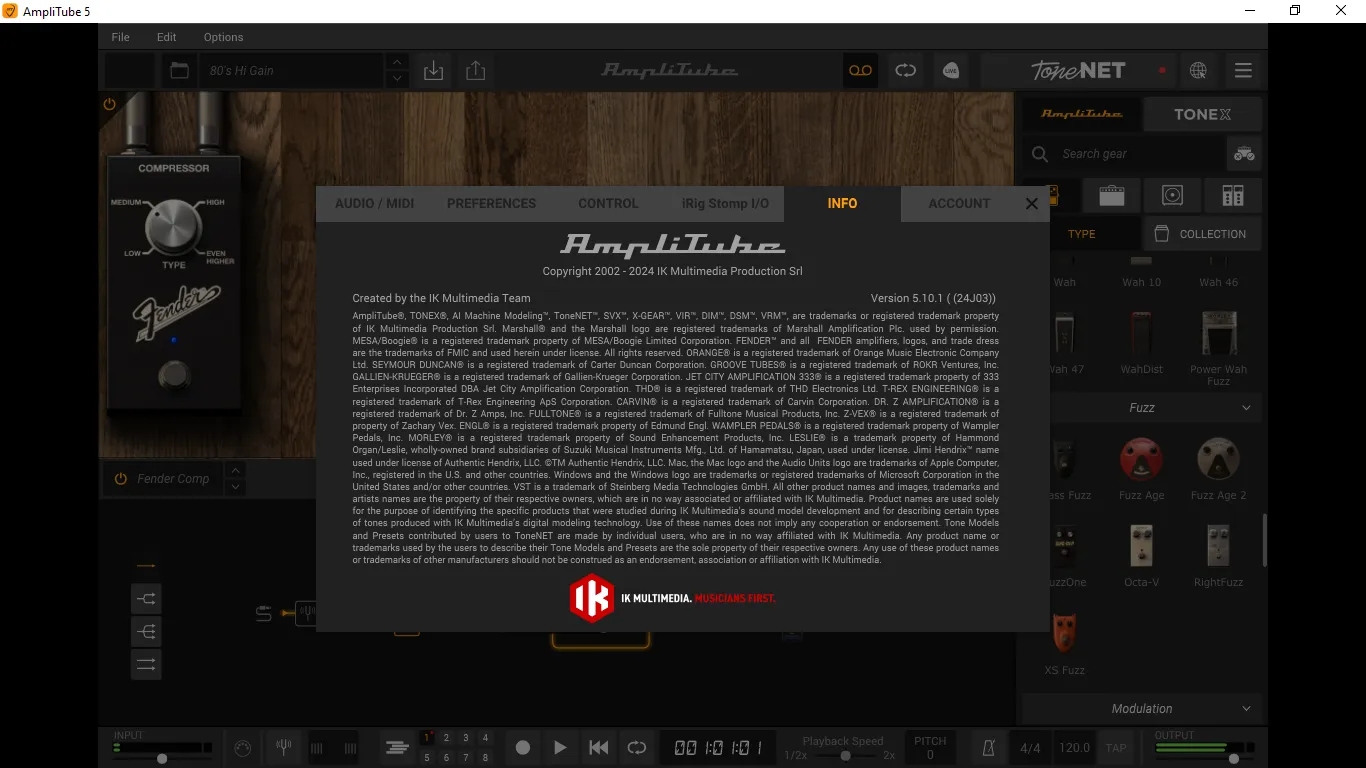The height and width of the screenshot is (768, 1366).
Task: Open the tuner fork icon
Action: (283, 747)
